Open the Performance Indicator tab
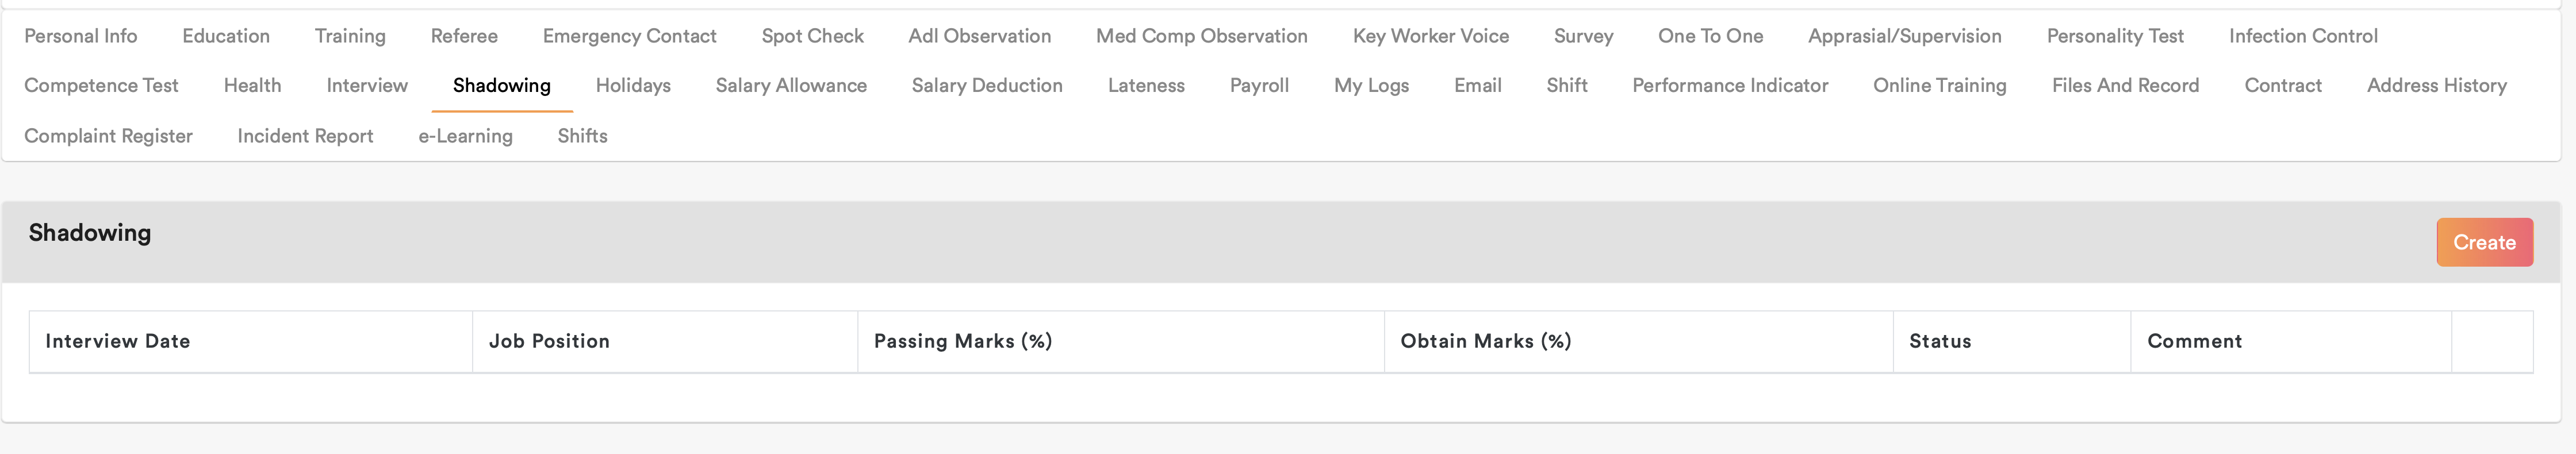2576x454 pixels. tap(1730, 86)
